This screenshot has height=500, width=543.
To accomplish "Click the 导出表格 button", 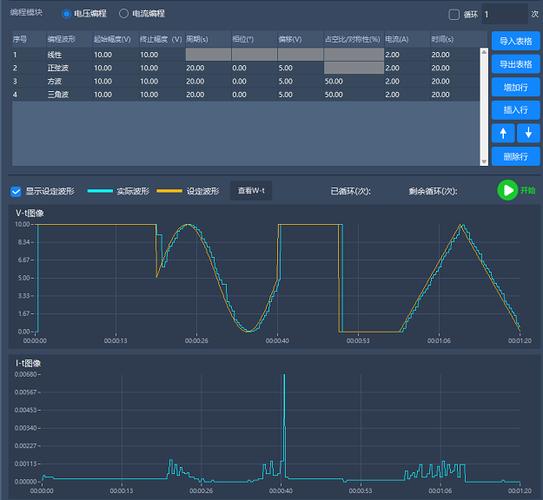I will coord(516,64).
